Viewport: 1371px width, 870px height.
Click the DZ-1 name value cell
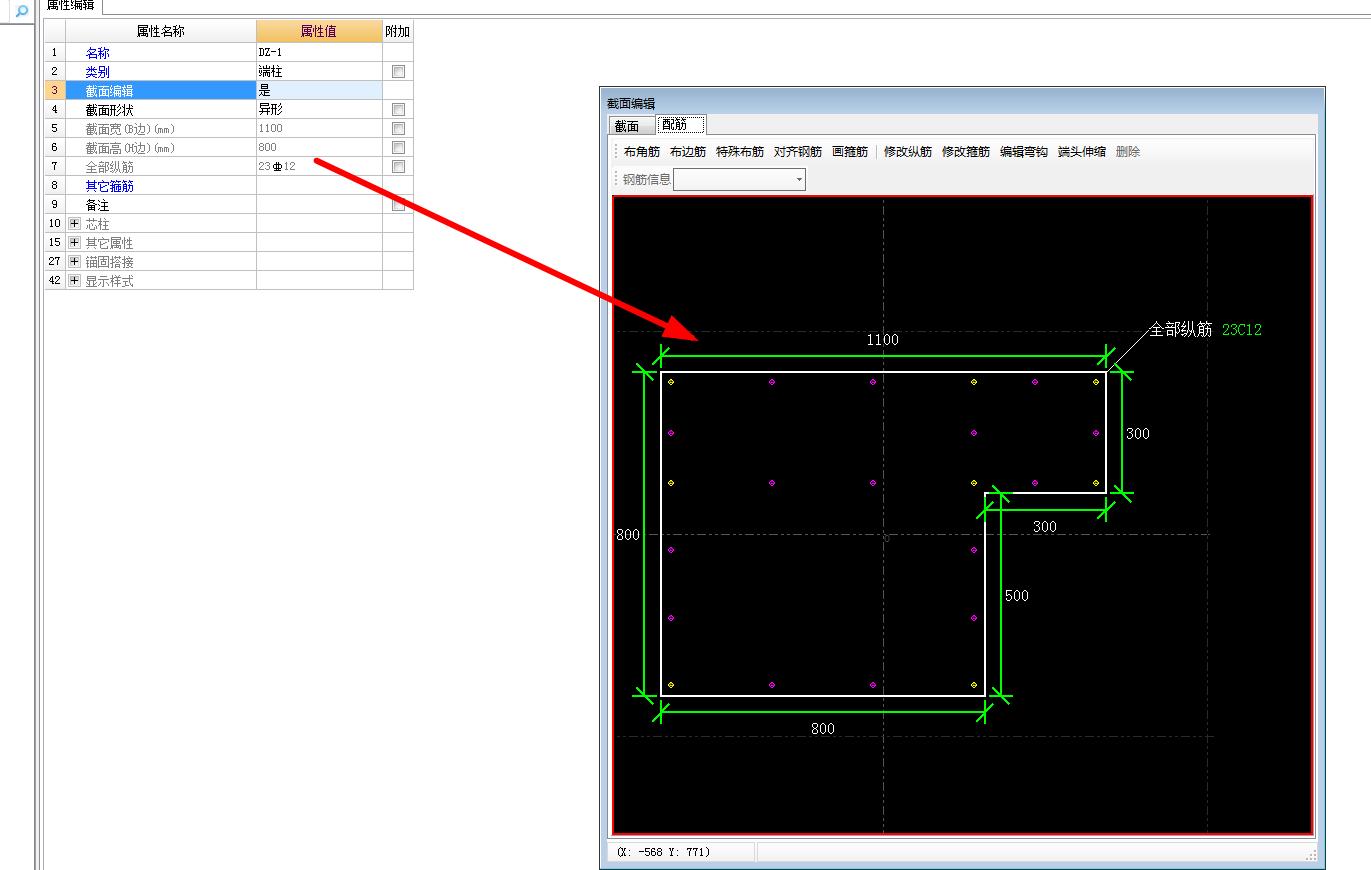pyautogui.click(x=319, y=53)
